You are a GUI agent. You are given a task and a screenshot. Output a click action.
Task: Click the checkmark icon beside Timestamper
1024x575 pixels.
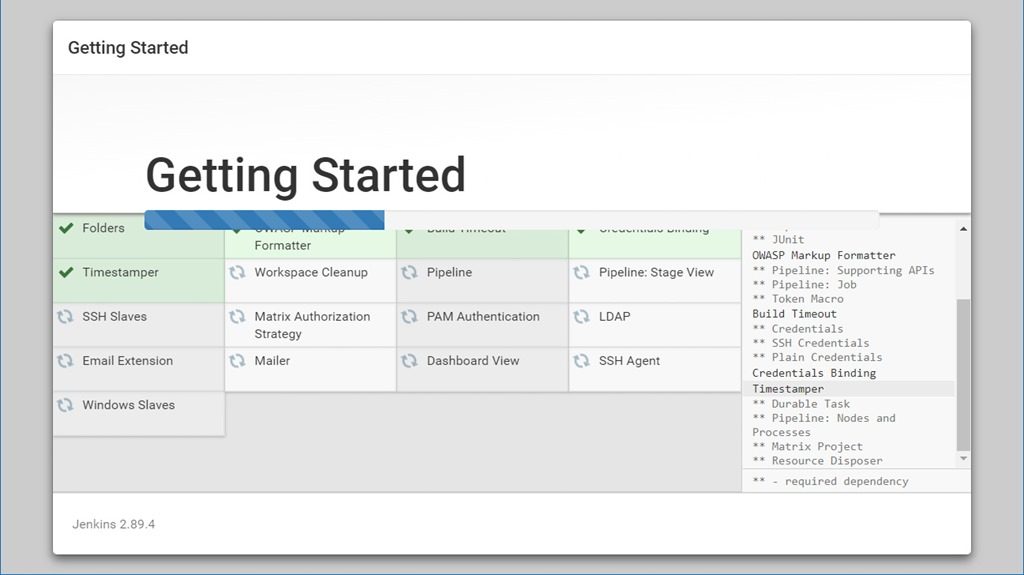[x=66, y=272]
